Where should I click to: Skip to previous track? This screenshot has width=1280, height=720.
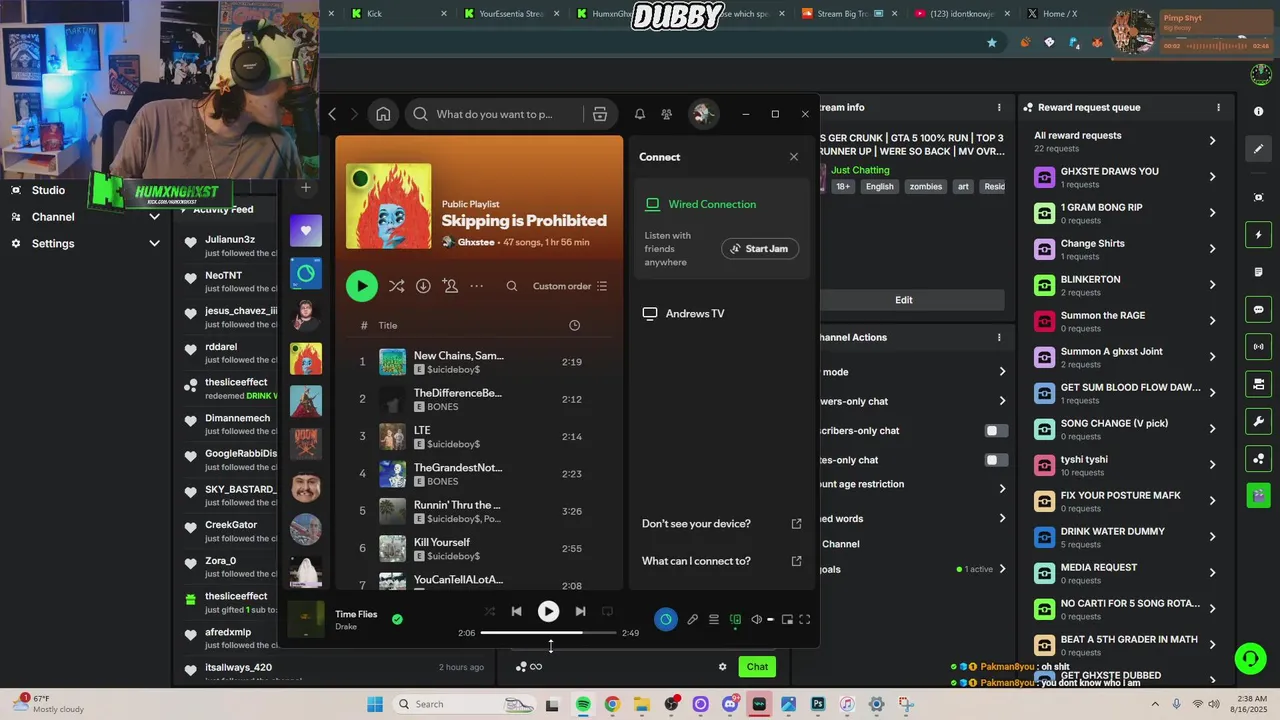[516, 611]
